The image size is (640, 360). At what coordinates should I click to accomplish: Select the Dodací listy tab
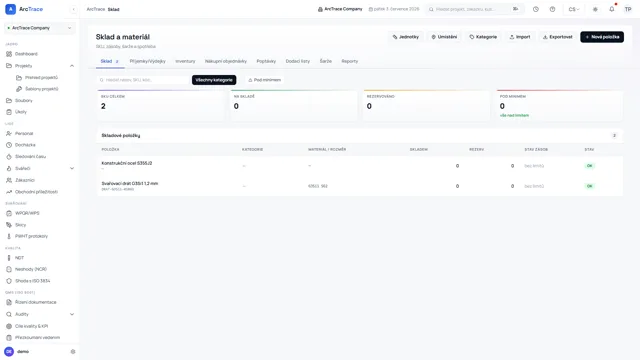click(x=298, y=61)
